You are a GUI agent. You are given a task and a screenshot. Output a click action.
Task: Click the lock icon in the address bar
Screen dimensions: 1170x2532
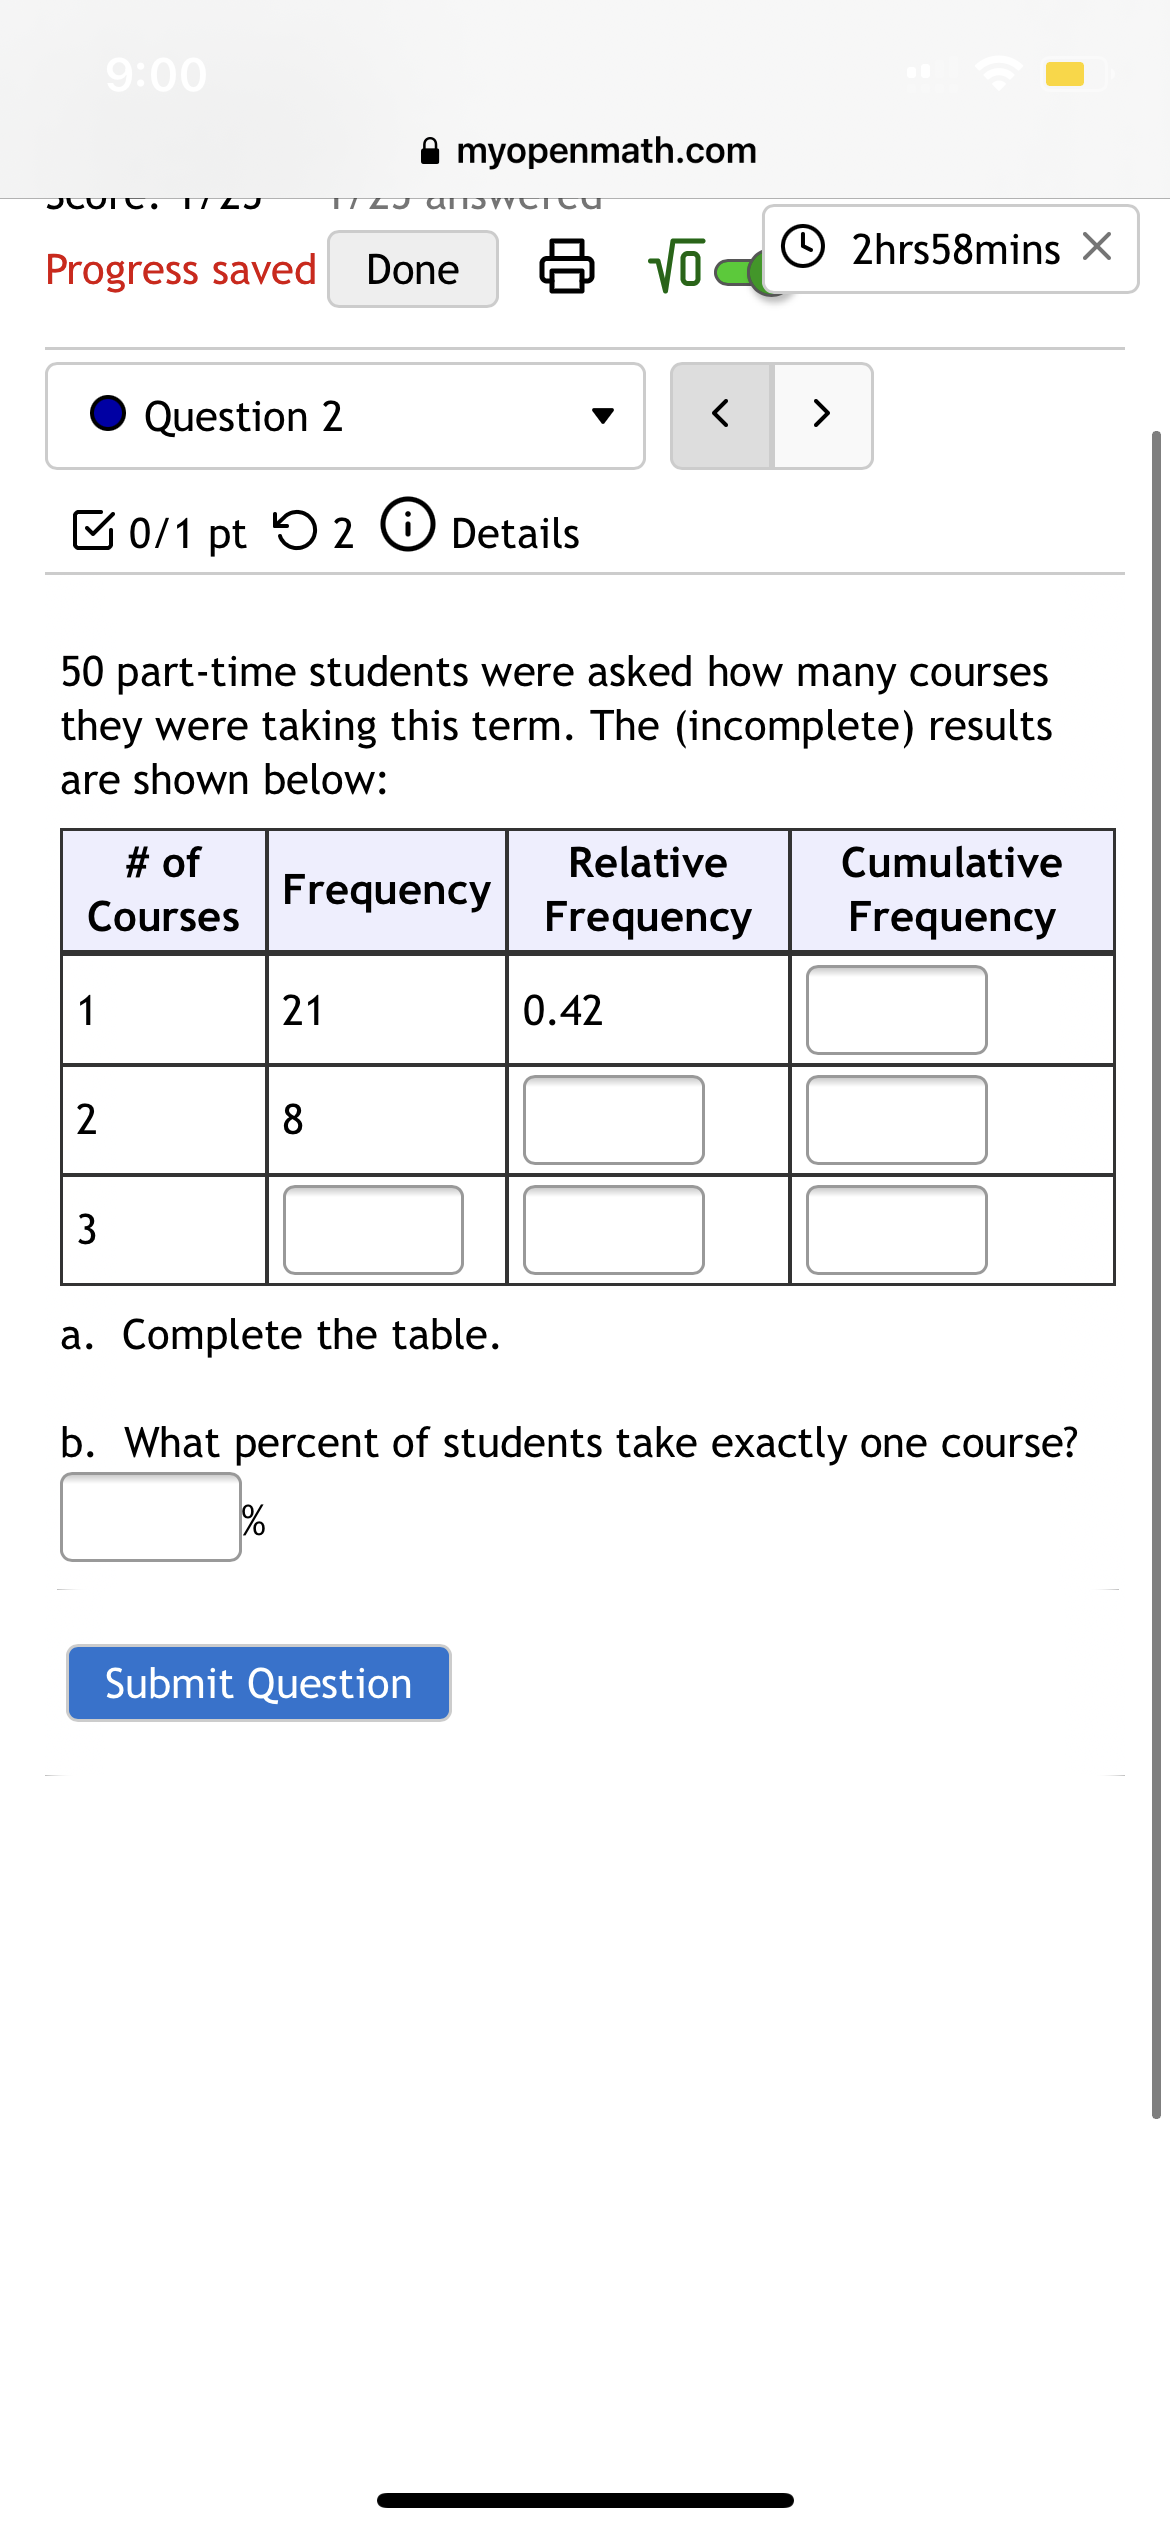[x=430, y=150]
